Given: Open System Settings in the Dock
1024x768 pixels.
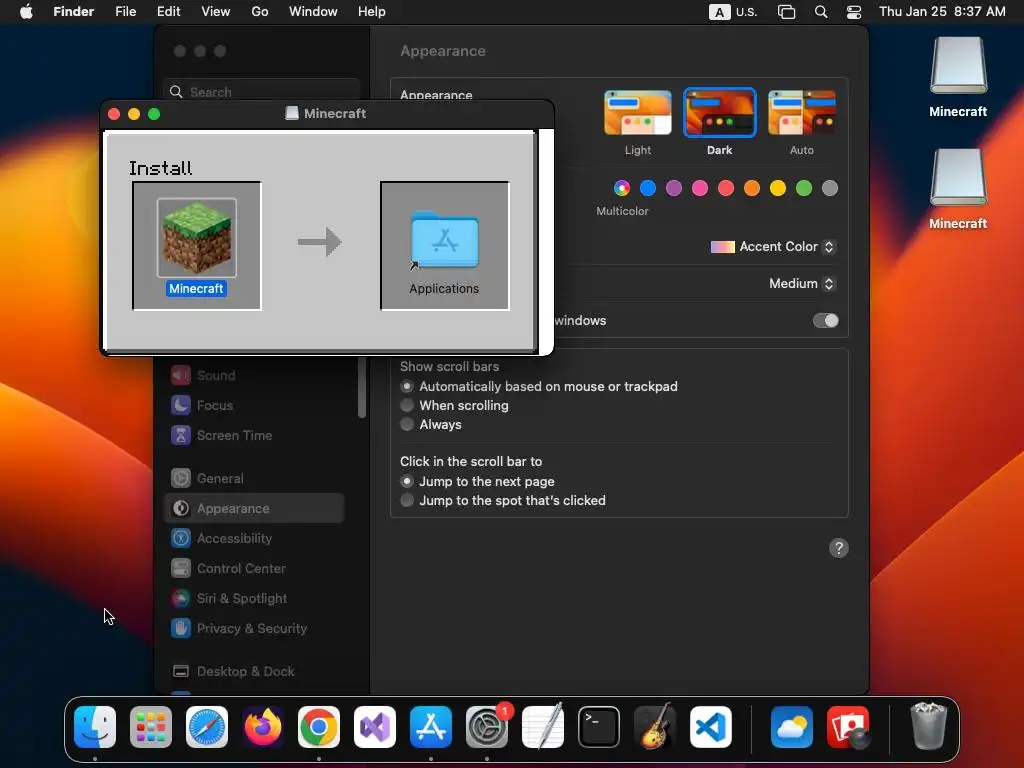Looking at the screenshot, I should (x=487, y=727).
